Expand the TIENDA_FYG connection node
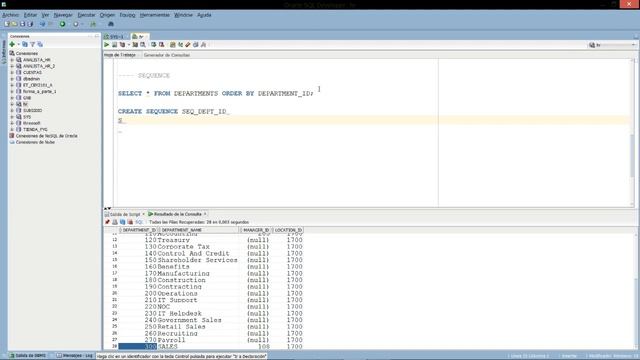This screenshot has height=360, width=640. 12,129
